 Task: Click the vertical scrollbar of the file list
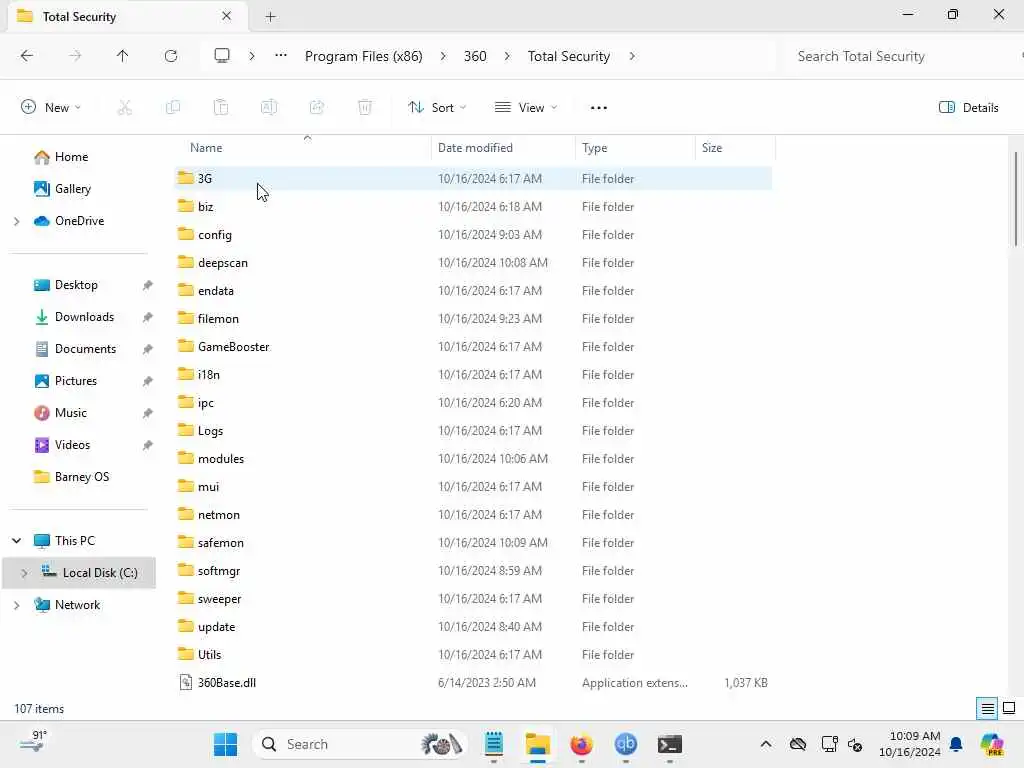point(1016,199)
